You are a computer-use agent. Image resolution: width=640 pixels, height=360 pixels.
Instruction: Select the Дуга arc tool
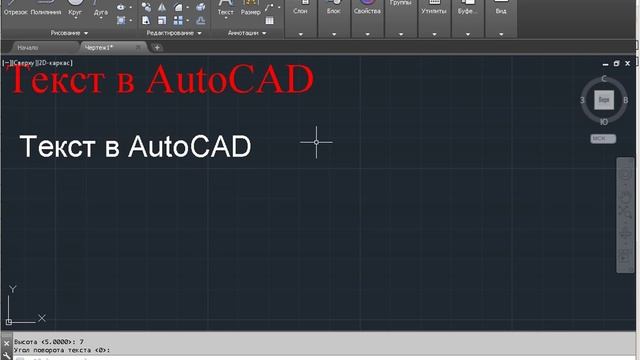coord(100,8)
